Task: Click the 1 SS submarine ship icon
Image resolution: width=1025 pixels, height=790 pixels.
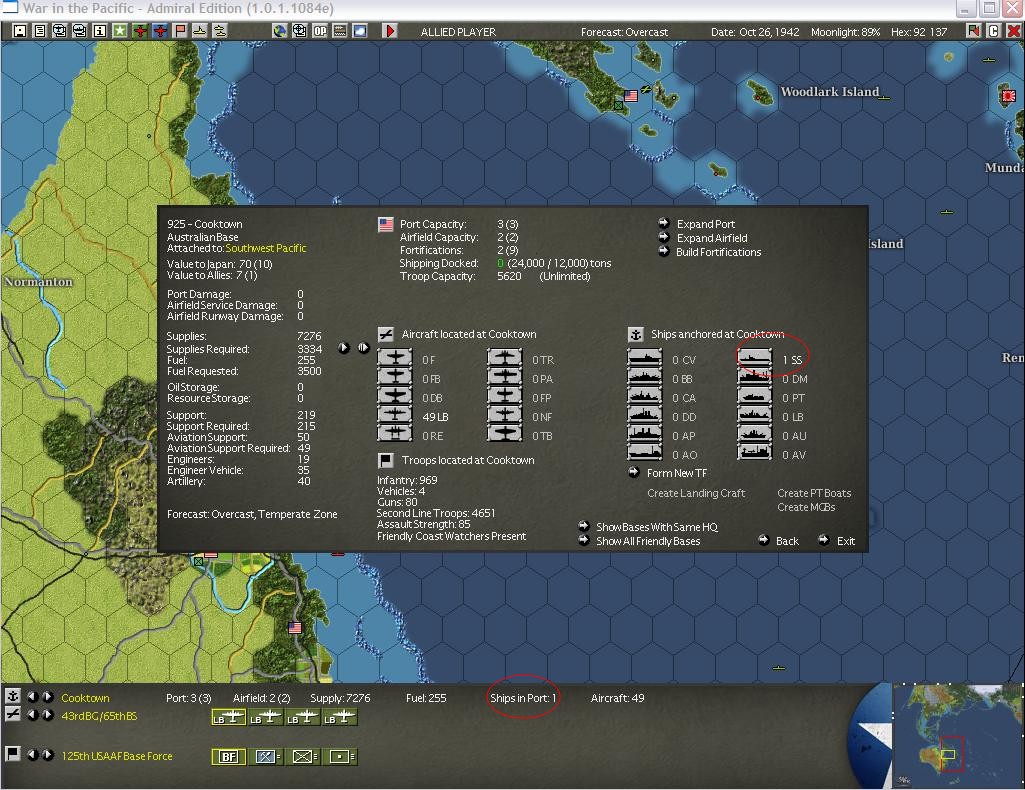Action: [x=754, y=359]
